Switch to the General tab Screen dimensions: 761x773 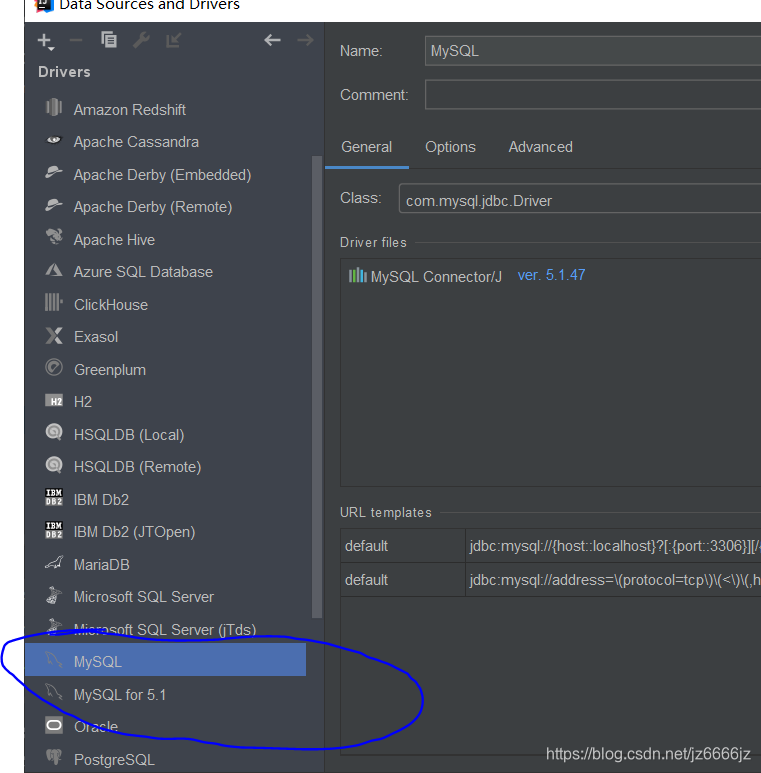366,147
